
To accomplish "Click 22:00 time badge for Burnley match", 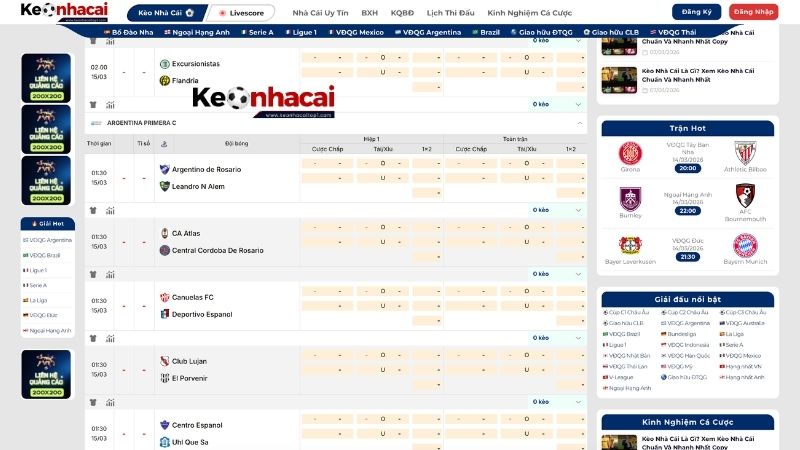I will (x=688, y=211).
